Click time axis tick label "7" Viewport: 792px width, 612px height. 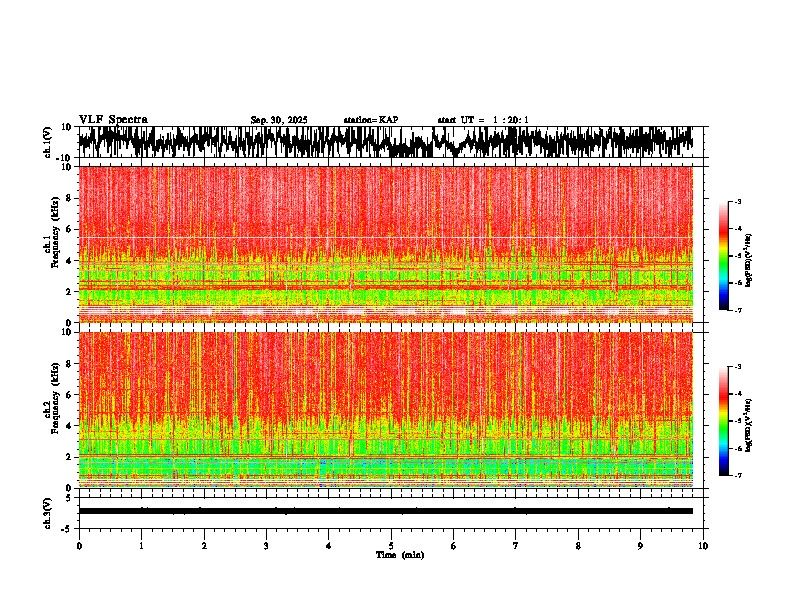click(x=516, y=546)
